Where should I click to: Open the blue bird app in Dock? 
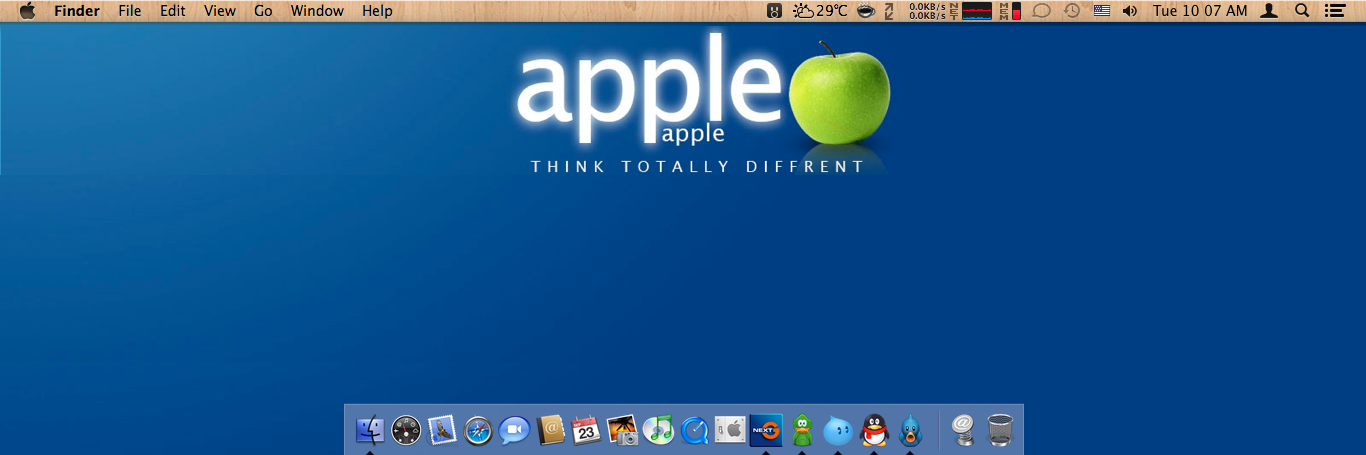910,430
